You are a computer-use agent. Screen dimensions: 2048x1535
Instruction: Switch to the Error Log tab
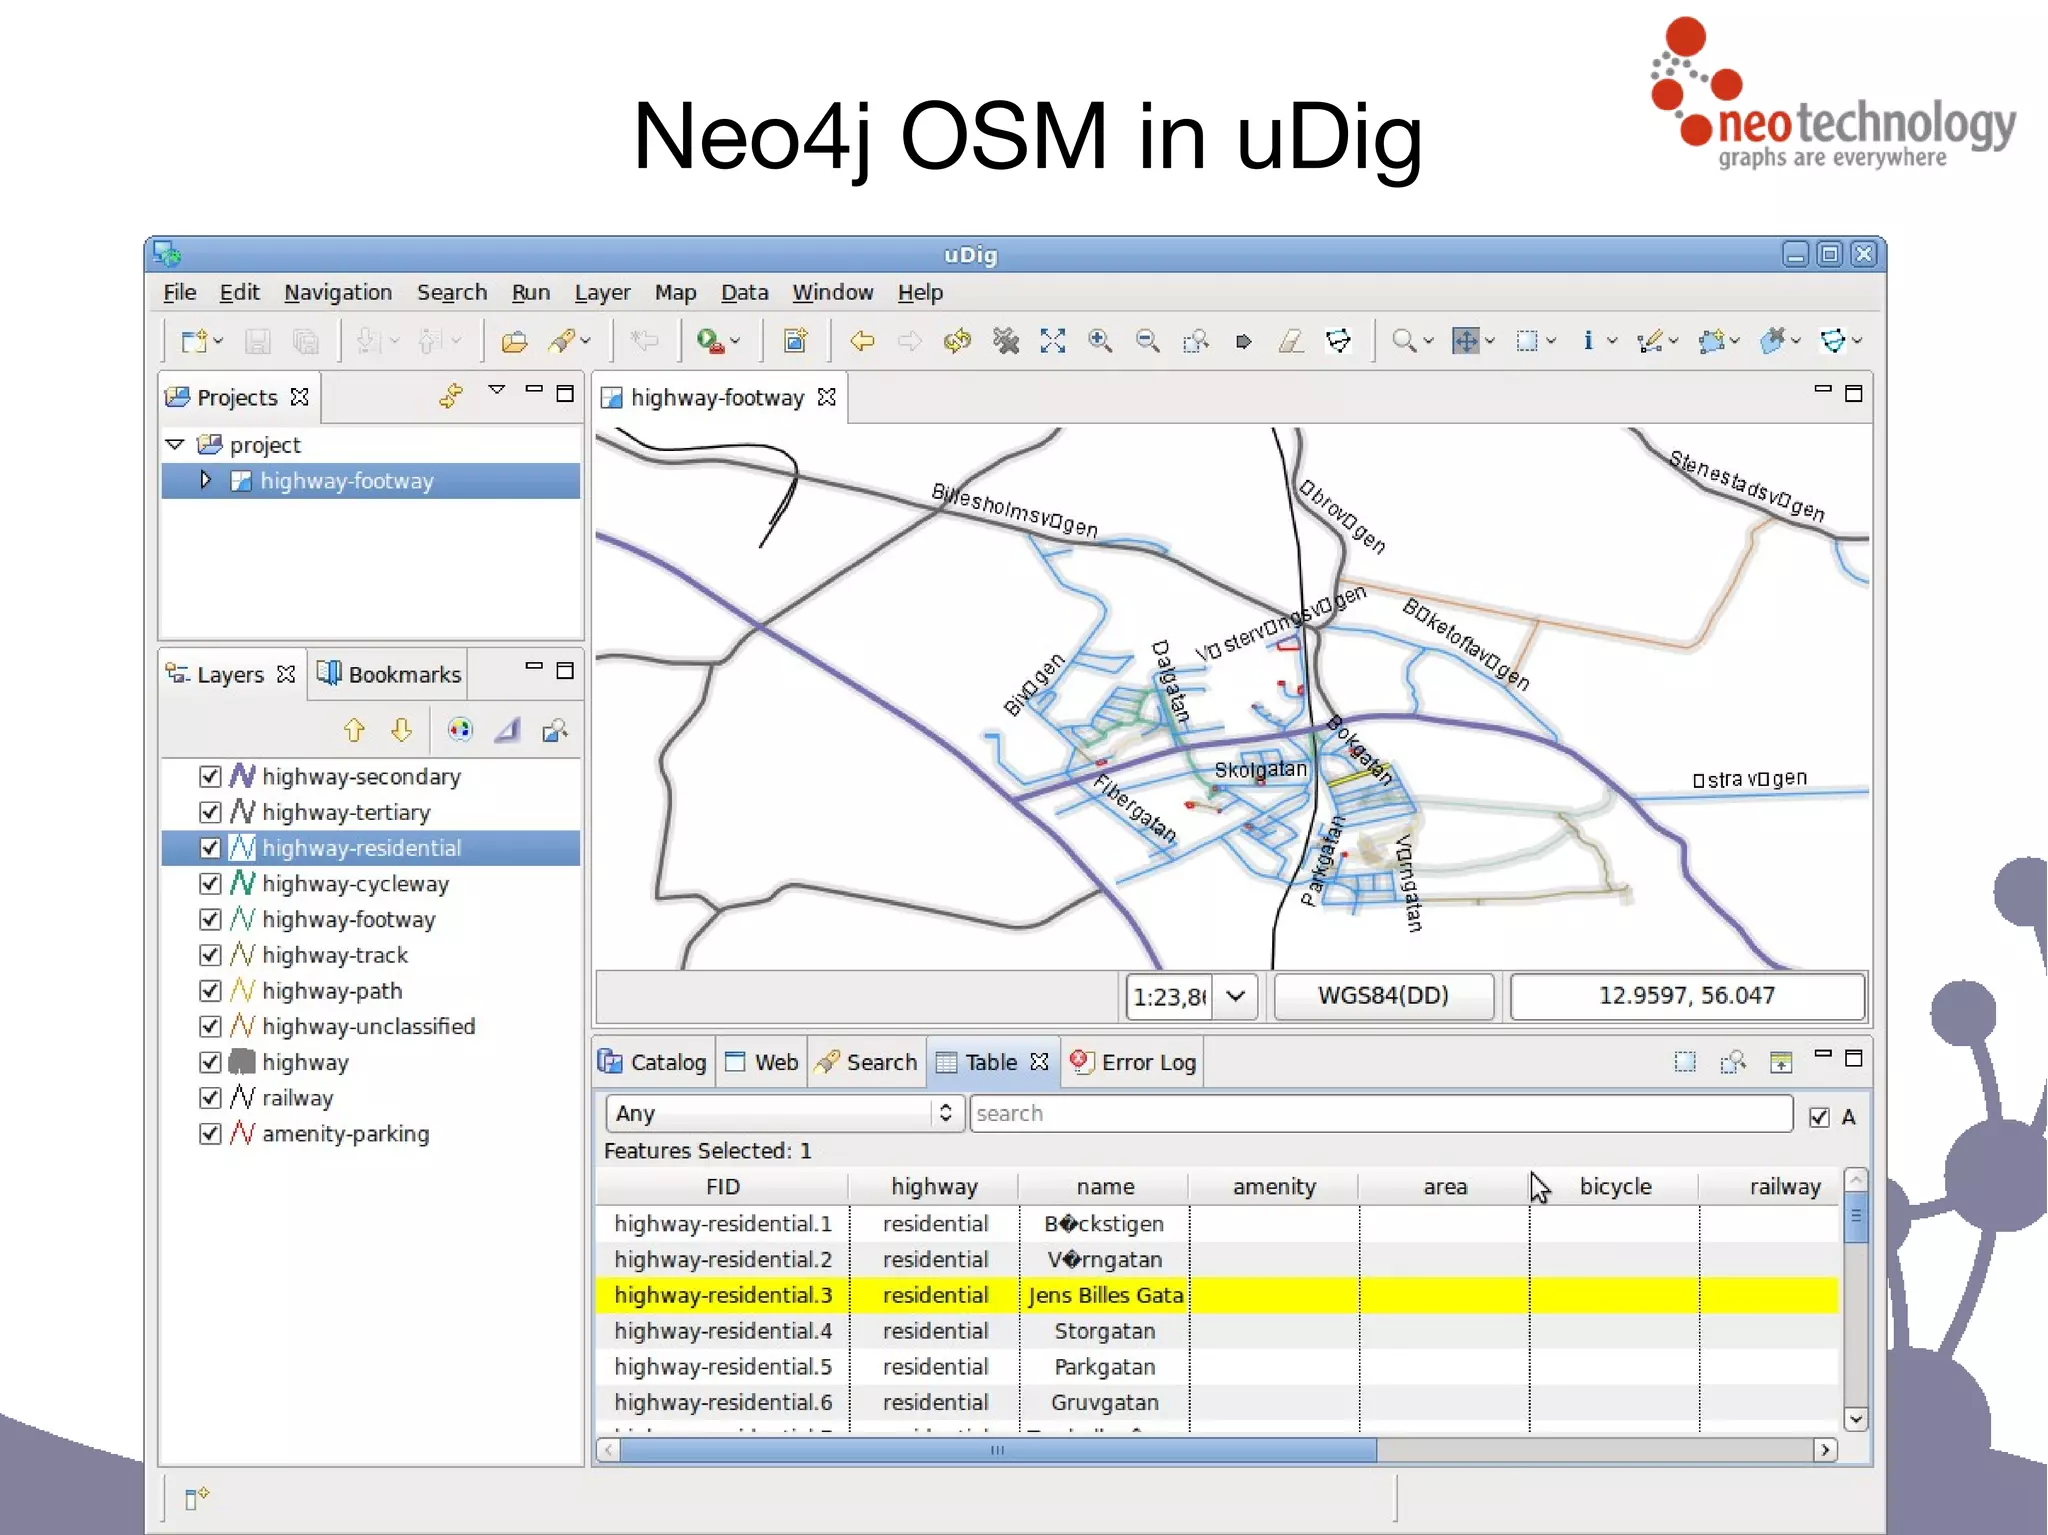1134,1062
